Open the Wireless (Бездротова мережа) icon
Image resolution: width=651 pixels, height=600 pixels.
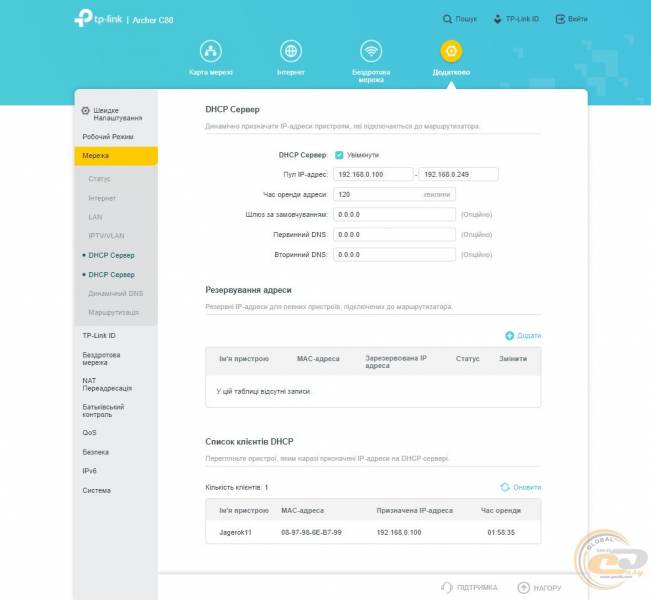coord(371,51)
